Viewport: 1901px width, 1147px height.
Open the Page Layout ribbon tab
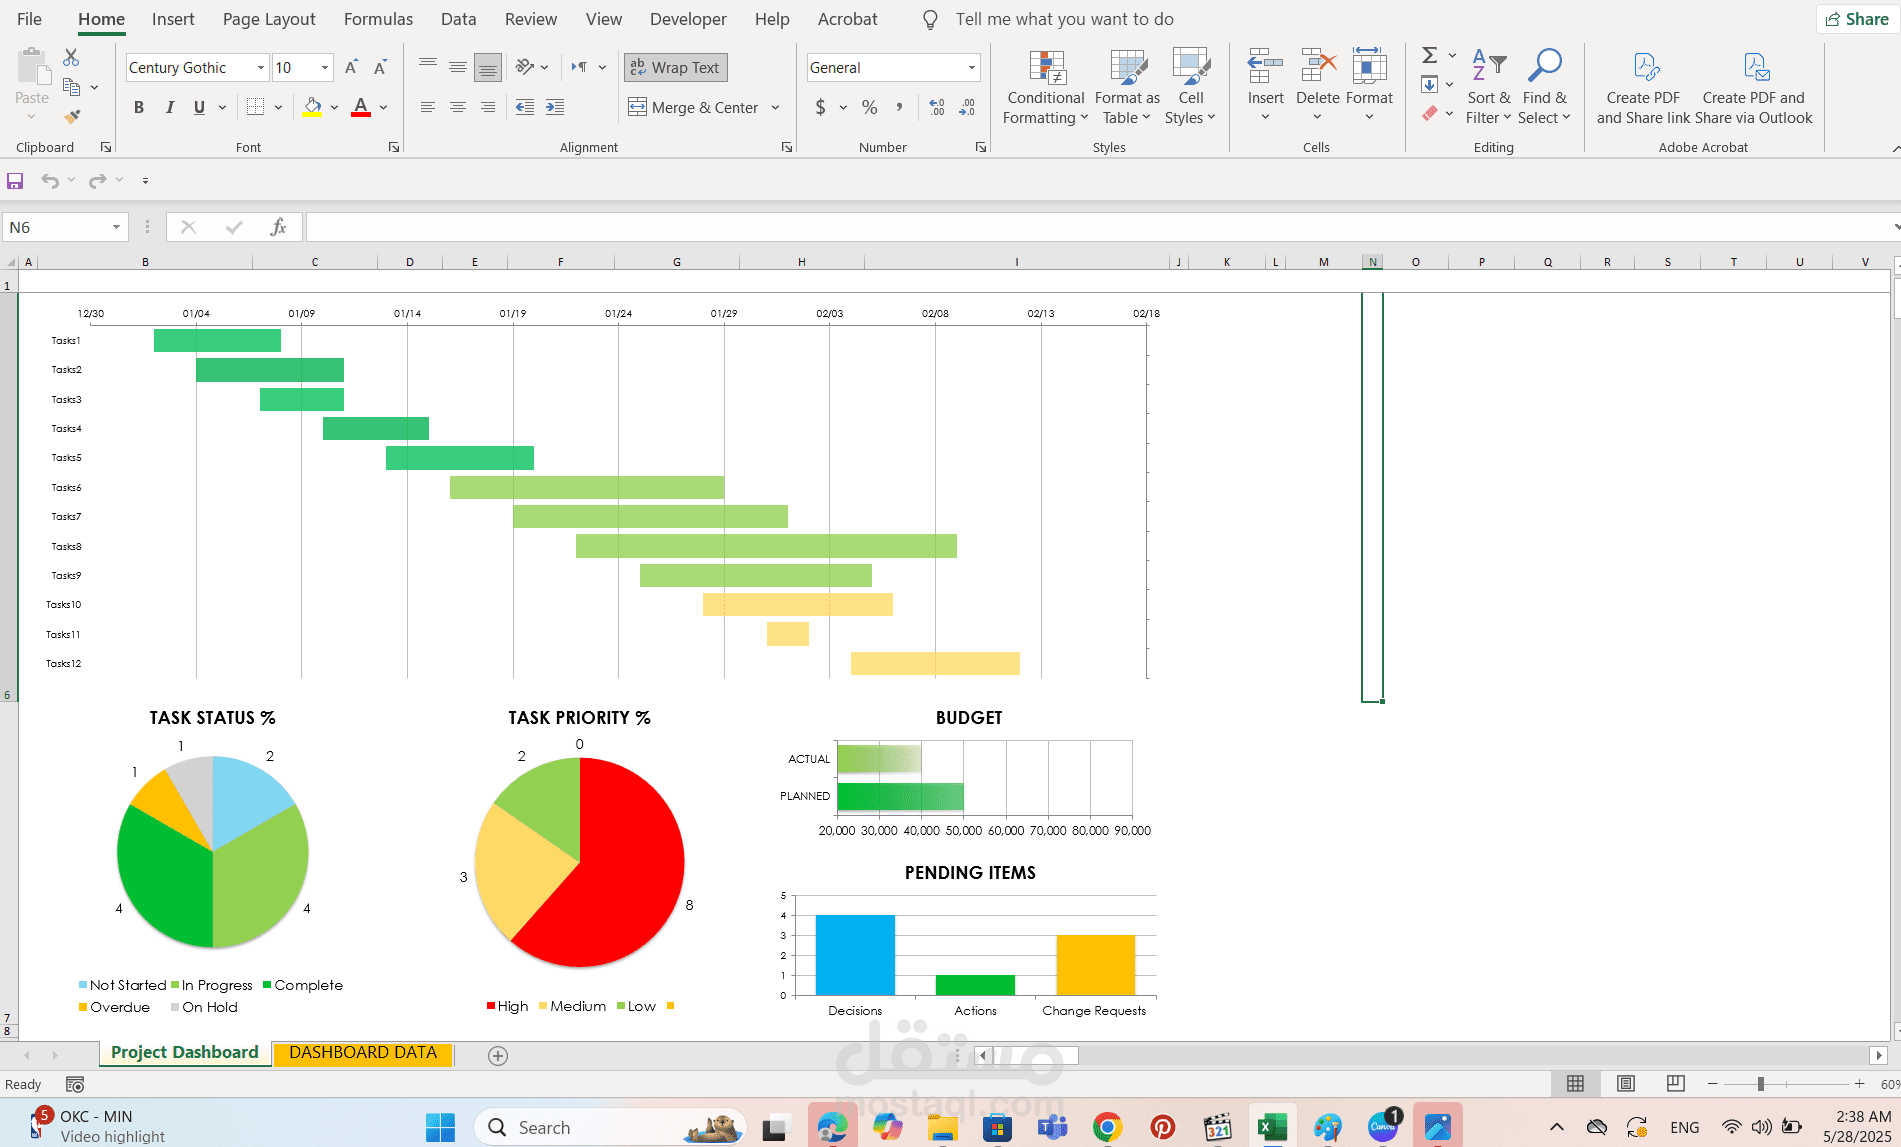(x=269, y=19)
